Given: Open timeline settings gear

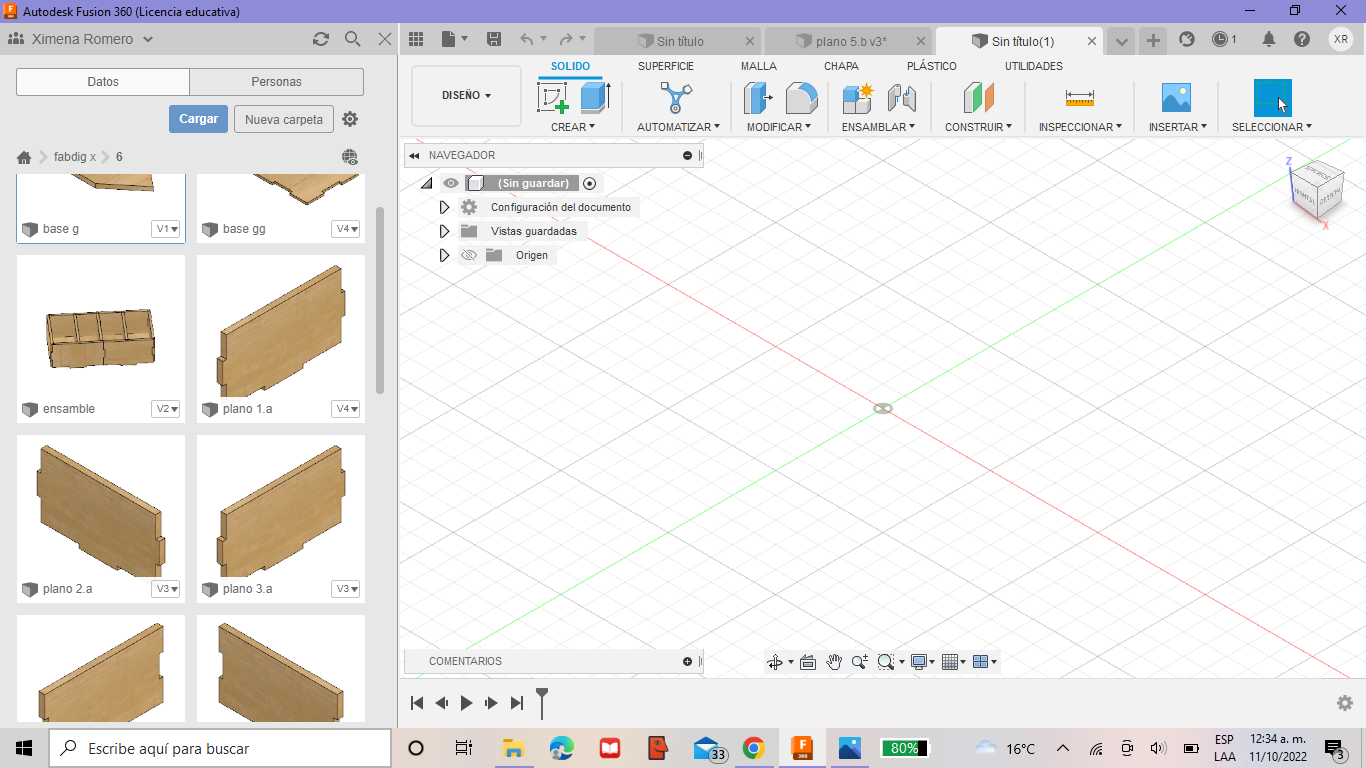Looking at the screenshot, I should [1345, 703].
